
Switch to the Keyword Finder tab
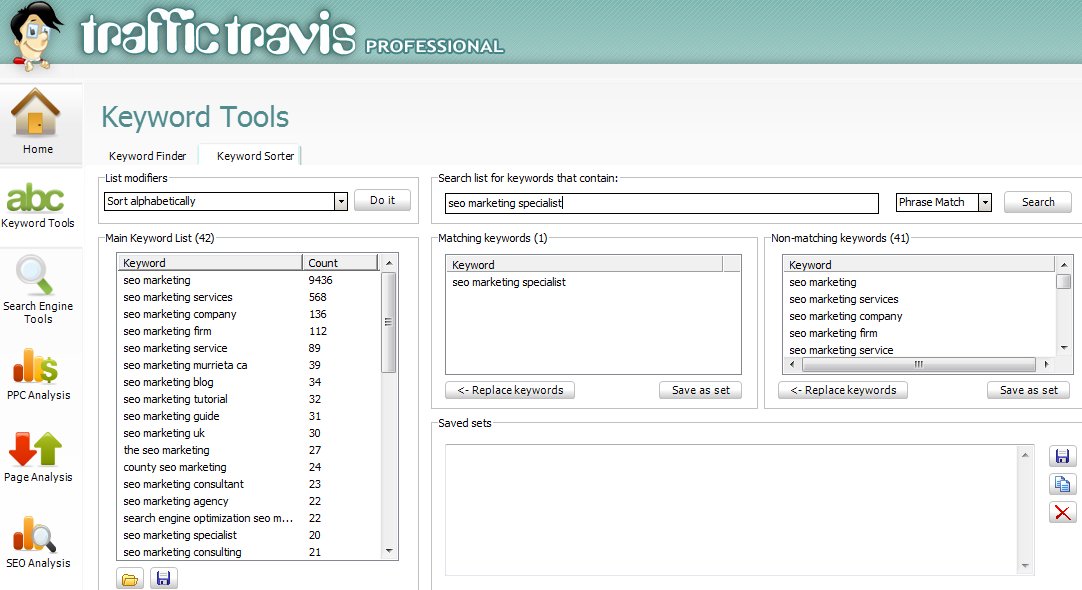147,156
